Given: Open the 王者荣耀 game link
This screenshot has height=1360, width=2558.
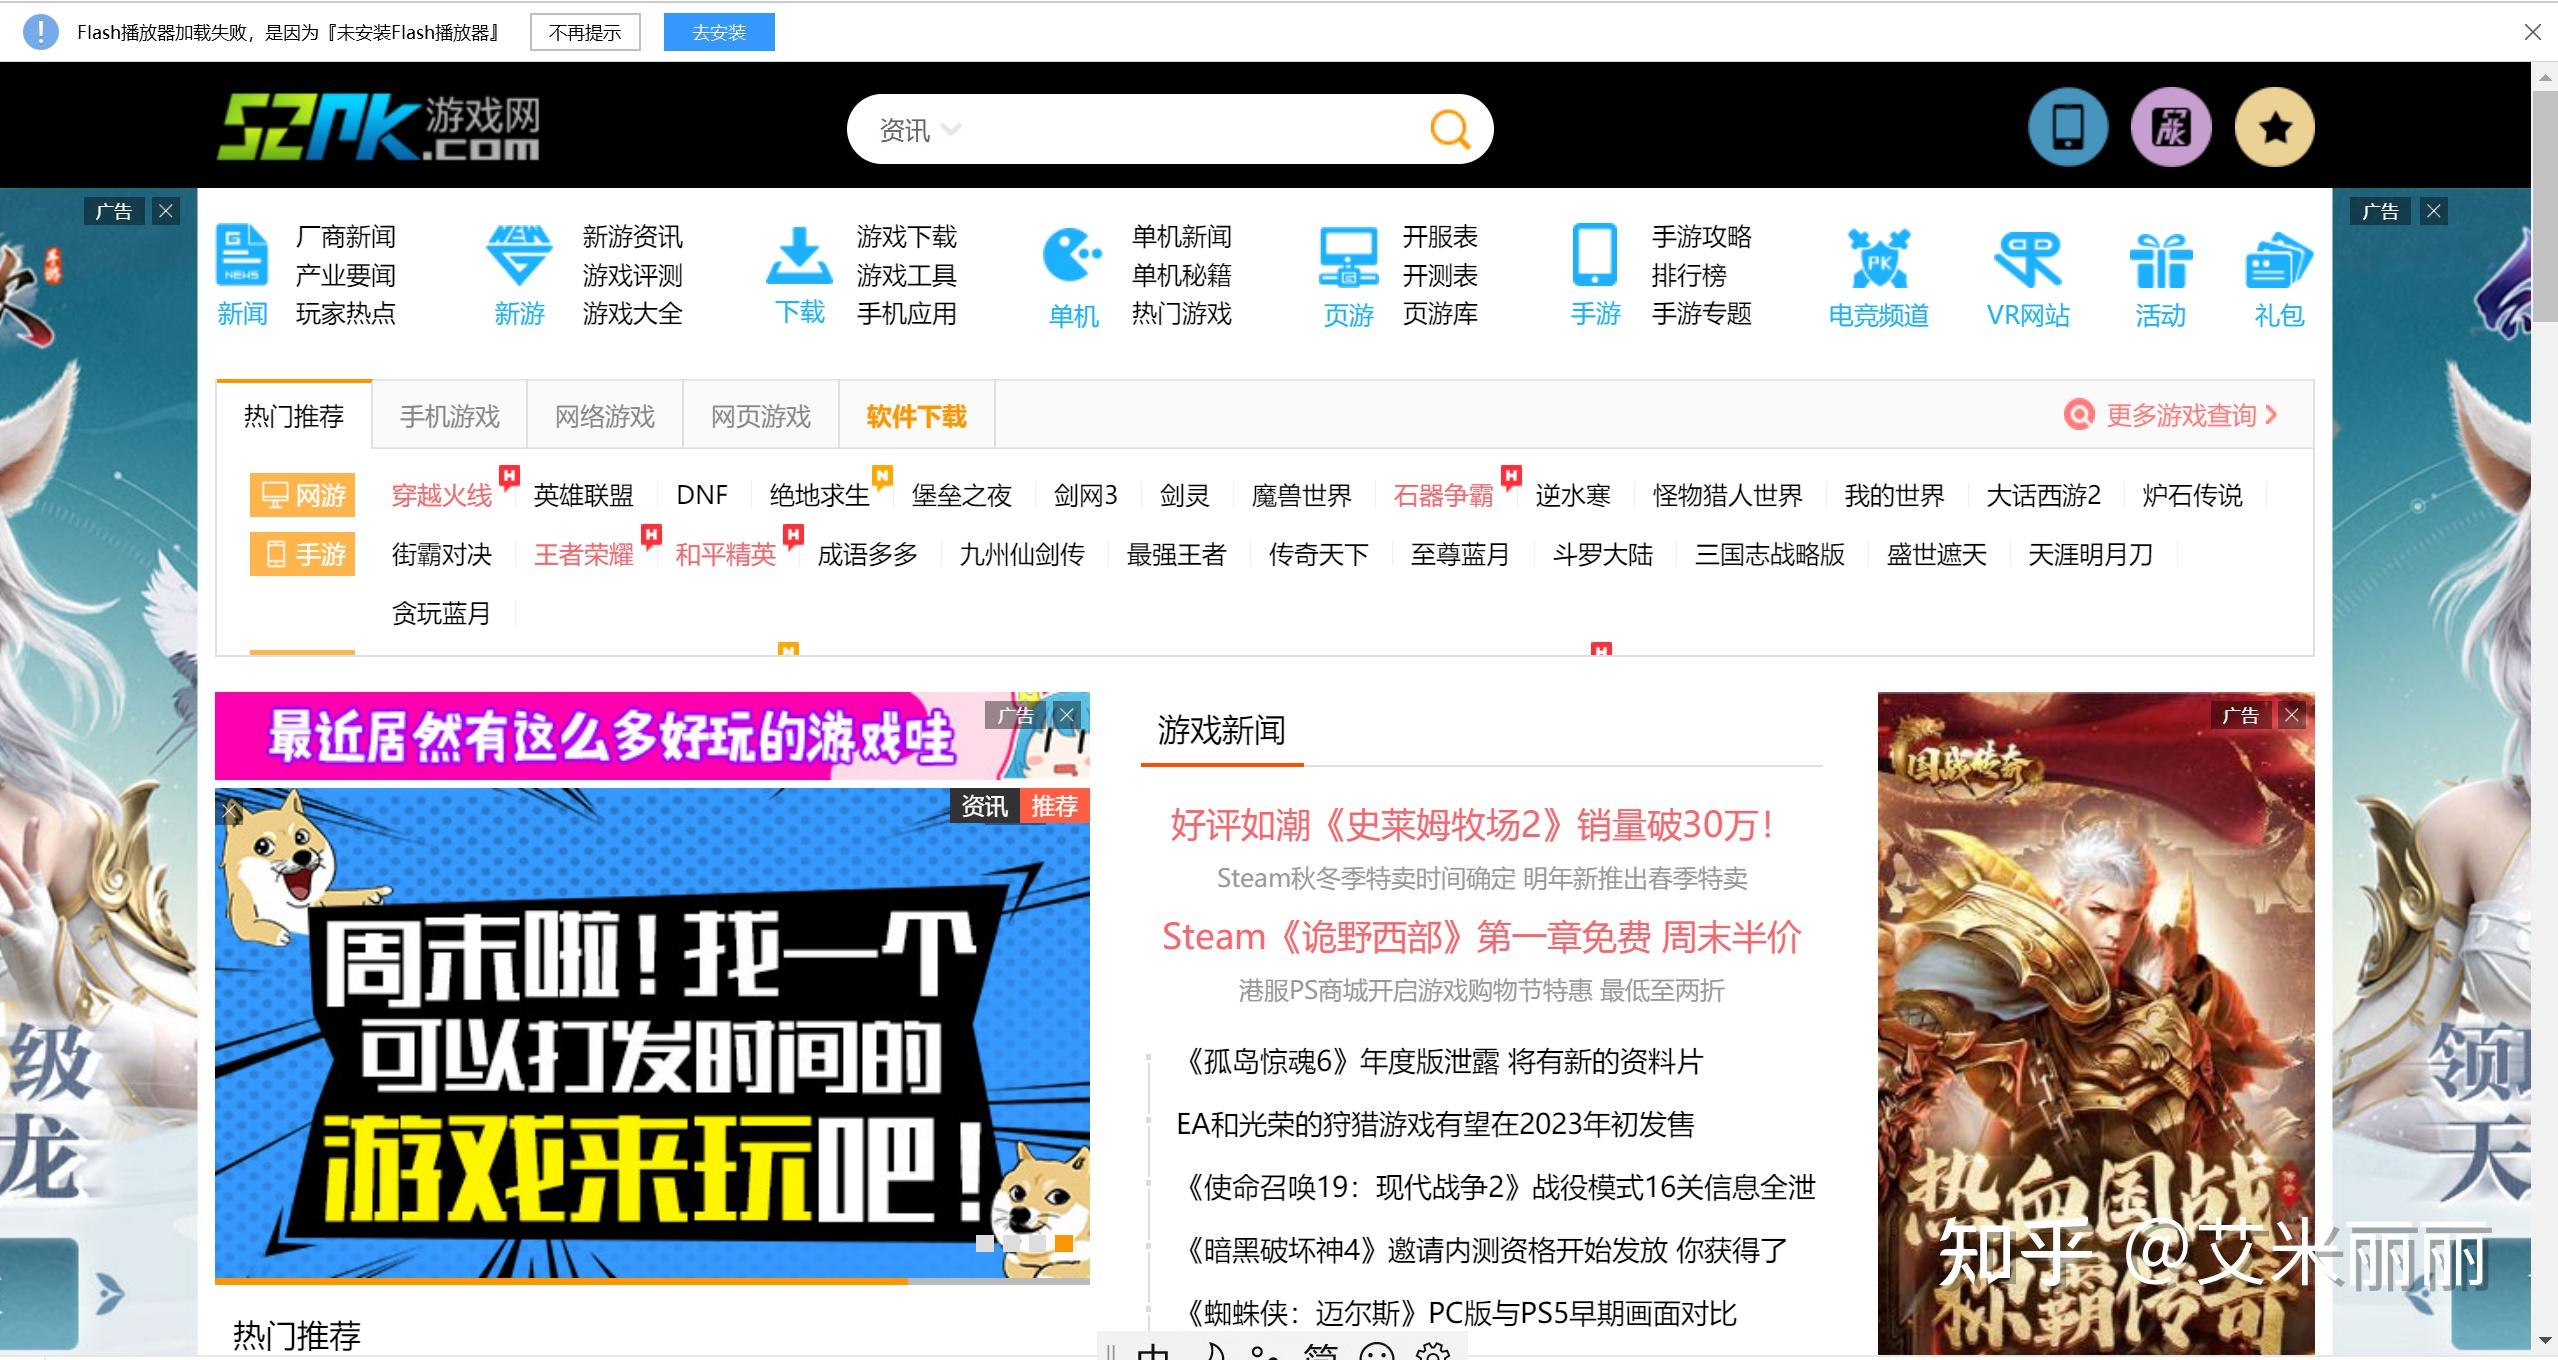Looking at the screenshot, I should [x=583, y=554].
